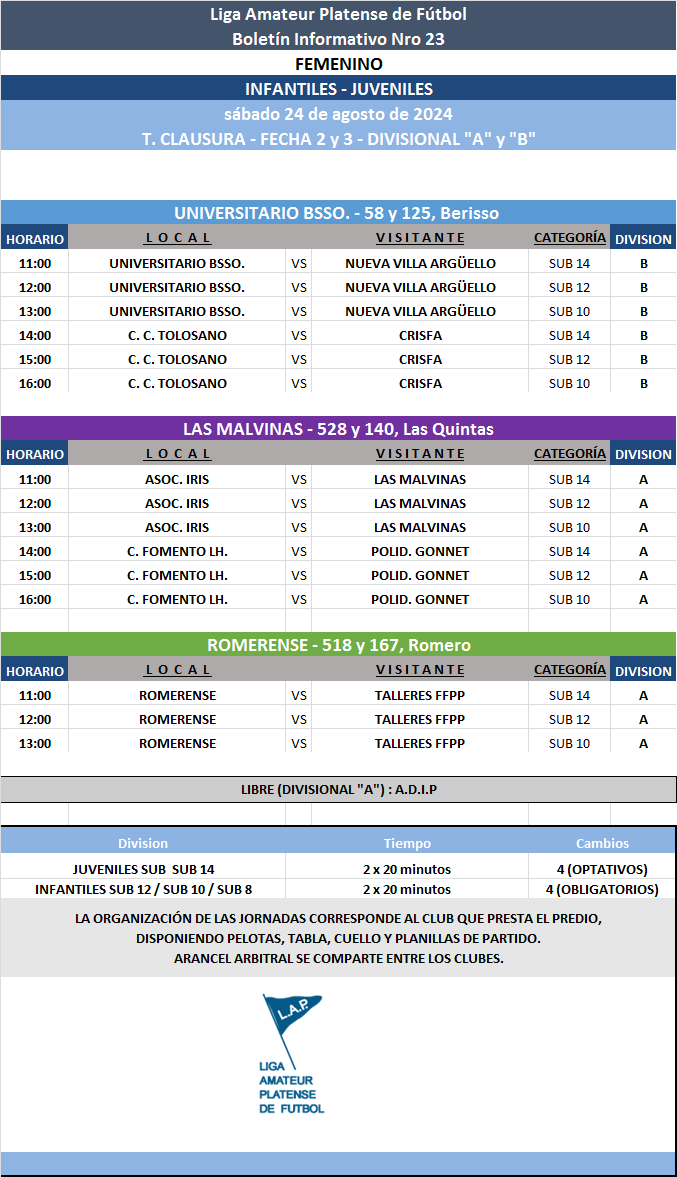Click the date 'sábado 24 de agosto de 2024'
The height and width of the screenshot is (1177, 677).
pos(338,114)
